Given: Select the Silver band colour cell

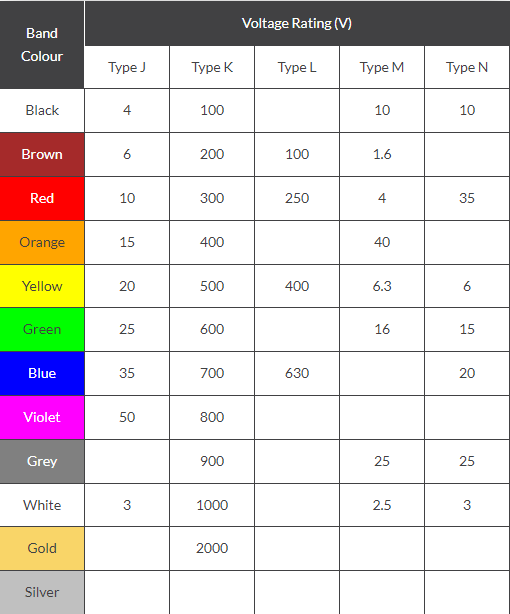Looking at the screenshot, I should point(42,592).
